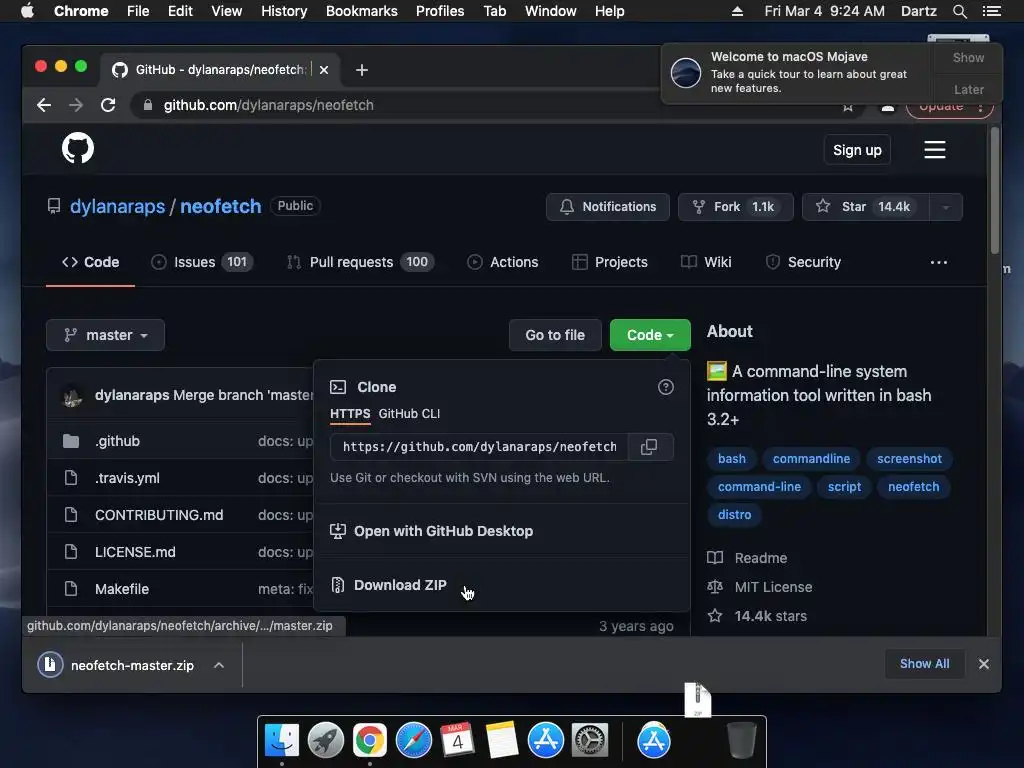The image size is (1024, 768).
Task: Open the Pull requests tab
Action: 360,263
